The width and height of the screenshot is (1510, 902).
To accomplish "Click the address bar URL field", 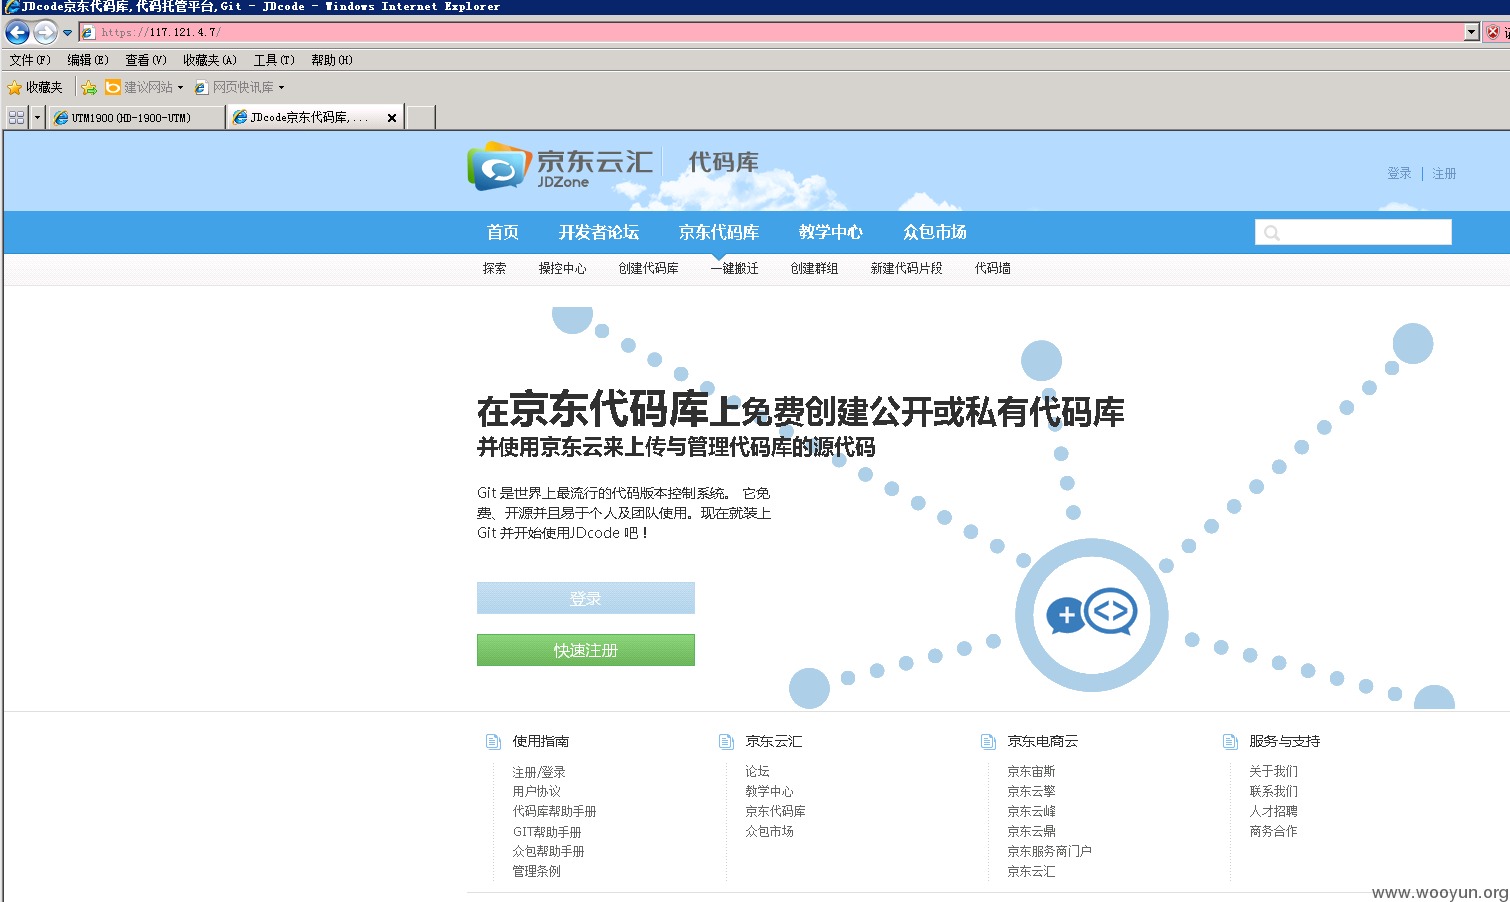I will click(x=771, y=32).
